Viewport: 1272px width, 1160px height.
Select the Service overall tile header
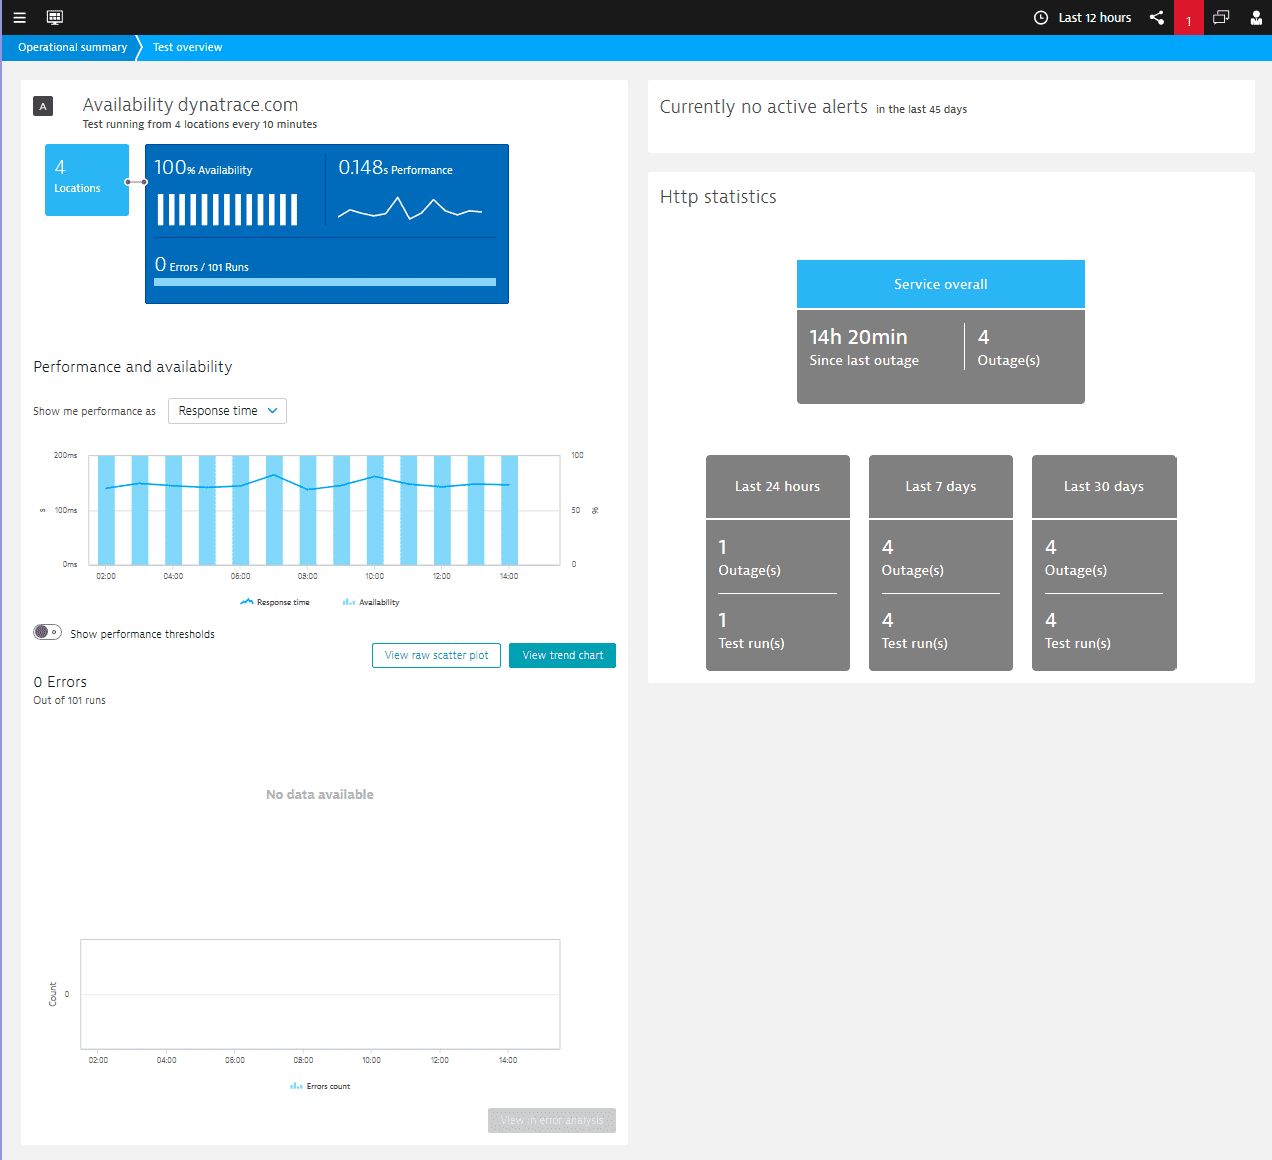pyautogui.click(x=941, y=284)
